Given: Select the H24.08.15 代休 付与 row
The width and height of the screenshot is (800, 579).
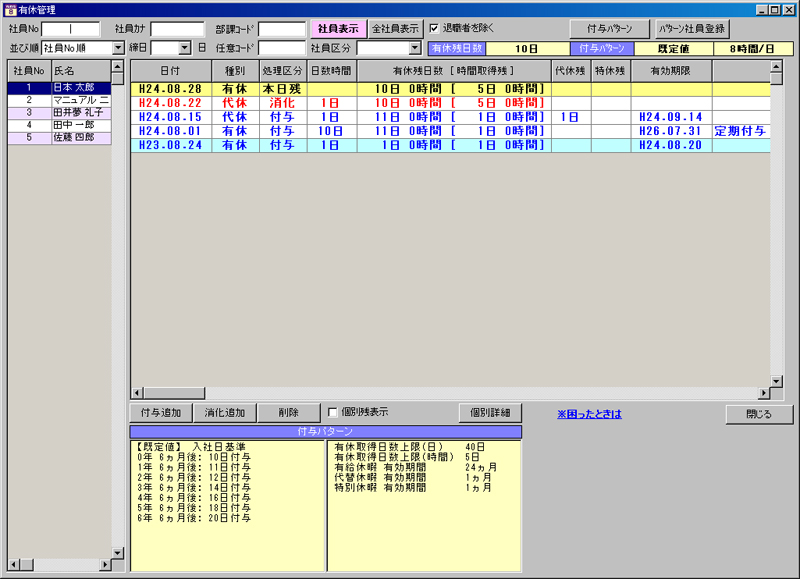Looking at the screenshot, I should pos(450,117).
